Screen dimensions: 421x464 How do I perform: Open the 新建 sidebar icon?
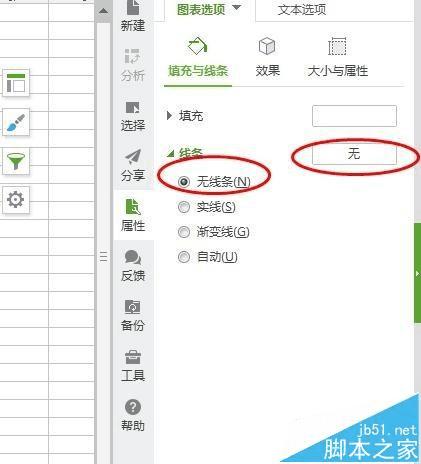(133, 16)
